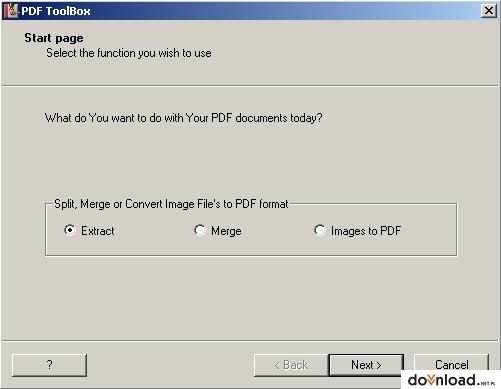Click the download.net.pl watermark logo

pyautogui.click(x=451, y=380)
